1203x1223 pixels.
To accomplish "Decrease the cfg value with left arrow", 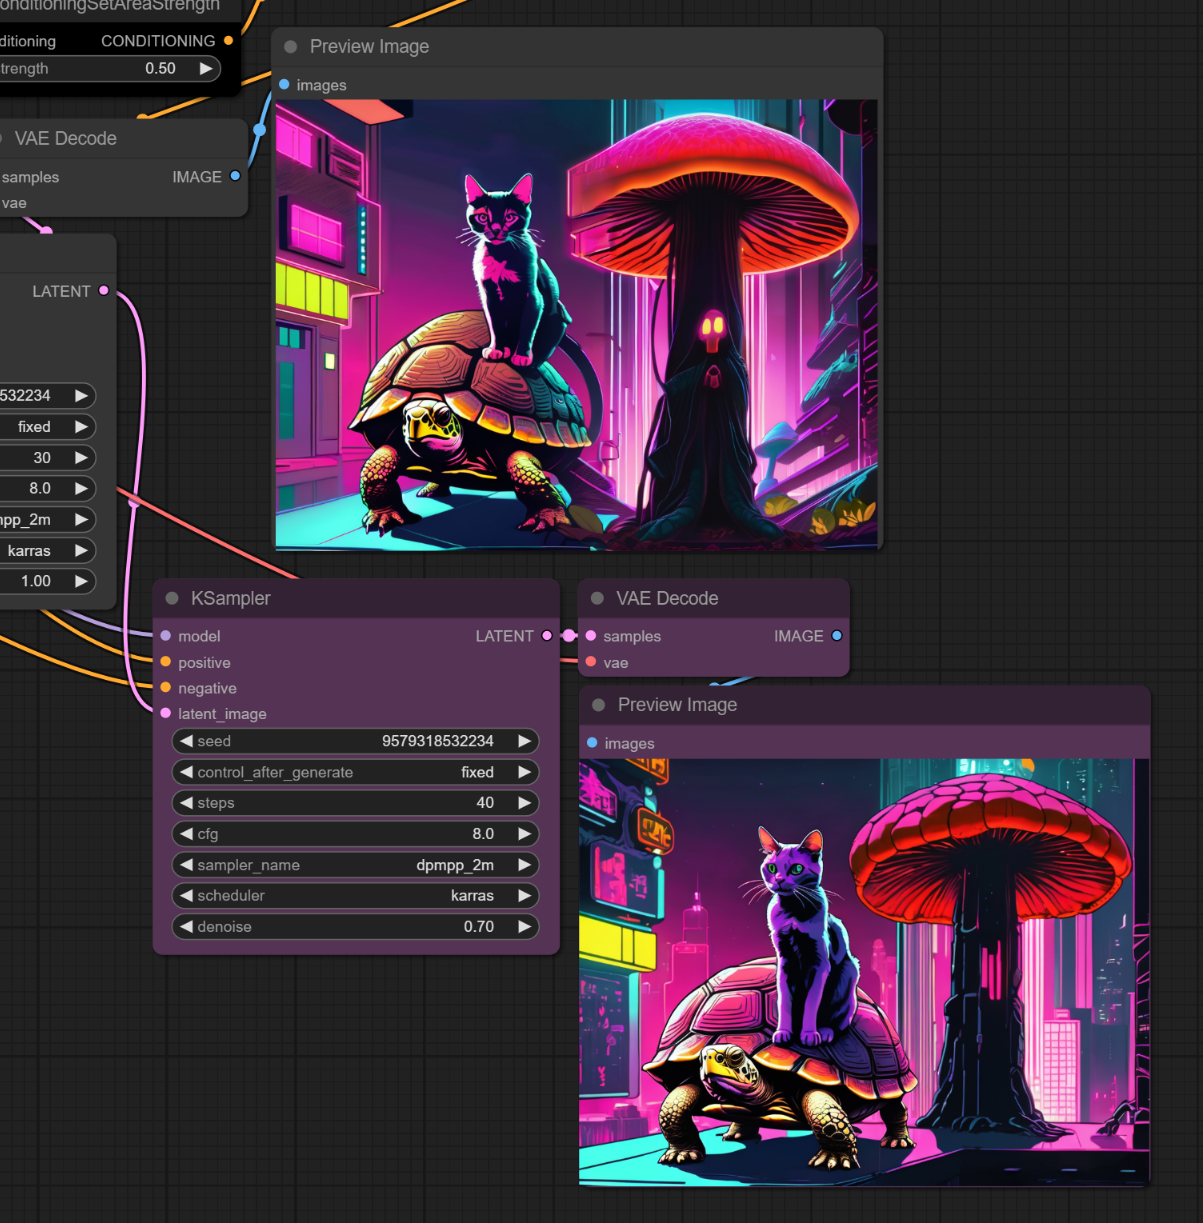I will click(186, 834).
